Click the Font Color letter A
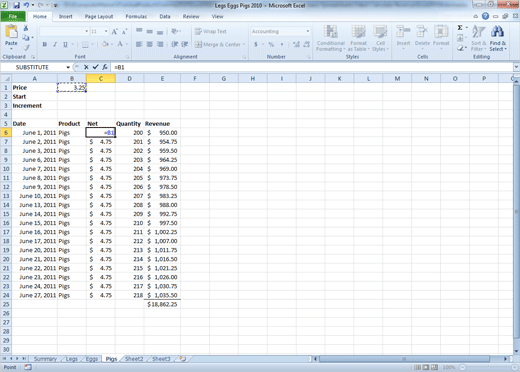 120,44
